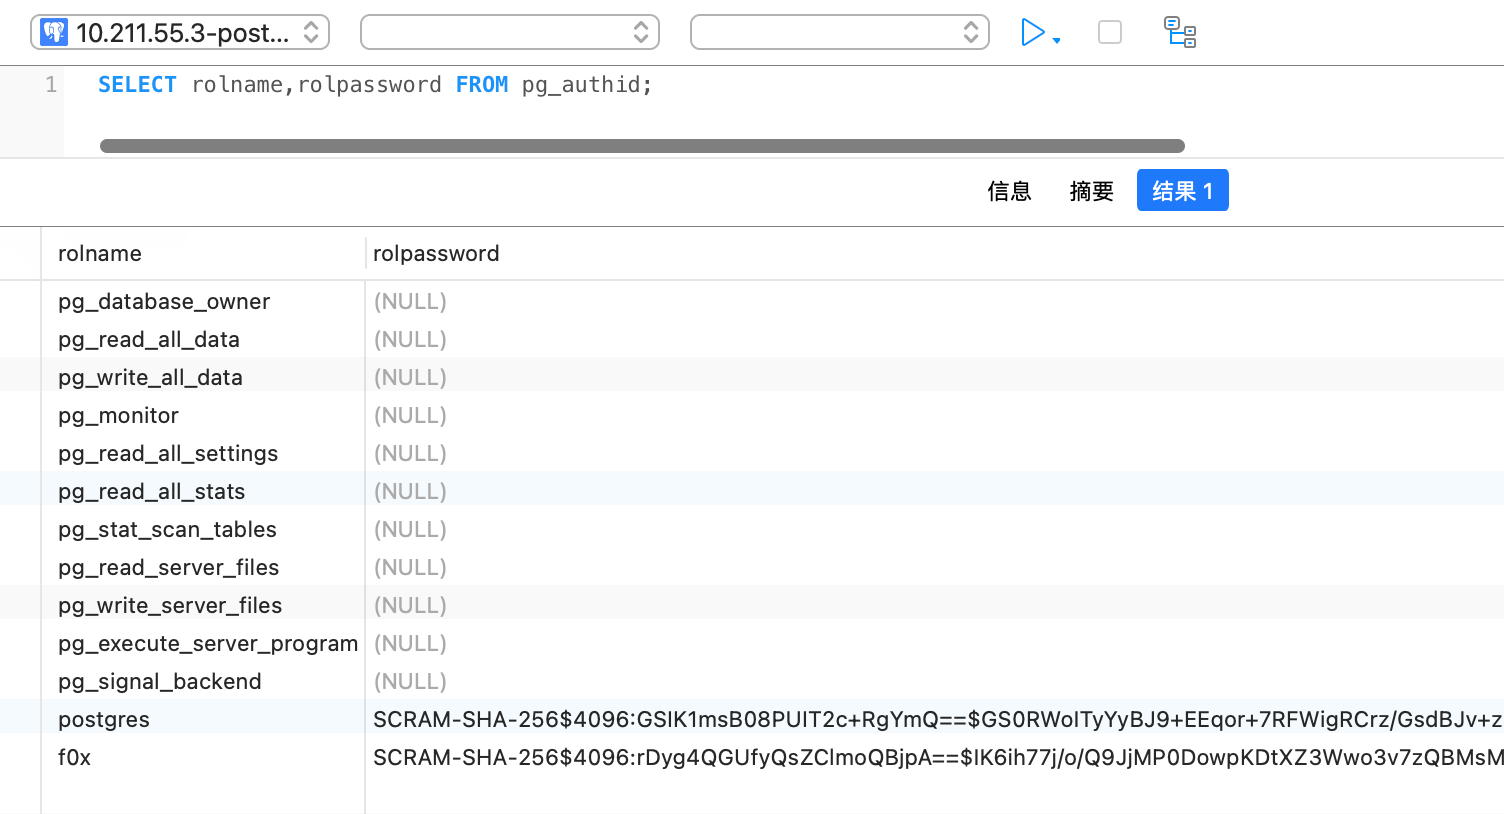Select the 结果 1 tab
This screenshot has width=1504, height=814.
(x=1182, y=190)
